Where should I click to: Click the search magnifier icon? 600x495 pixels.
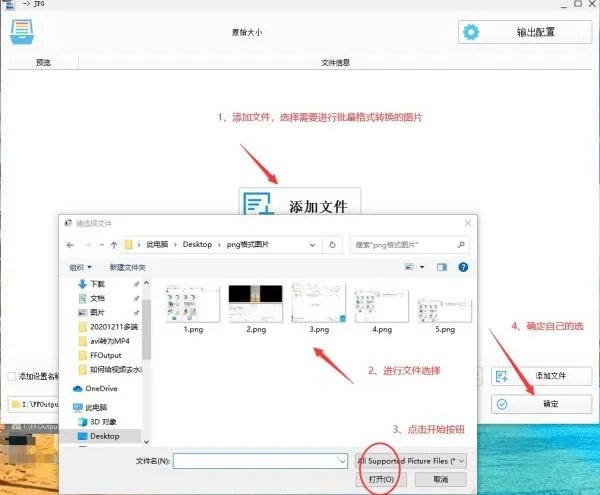461,245
